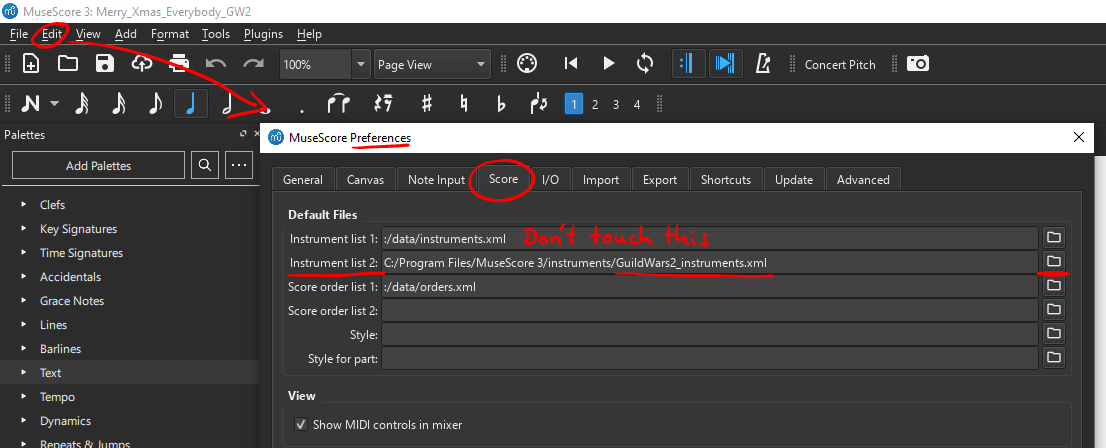This screenshot has height=448, width=1106.
Task: Upload score to cloud icon
Action: tap(142, 64)
